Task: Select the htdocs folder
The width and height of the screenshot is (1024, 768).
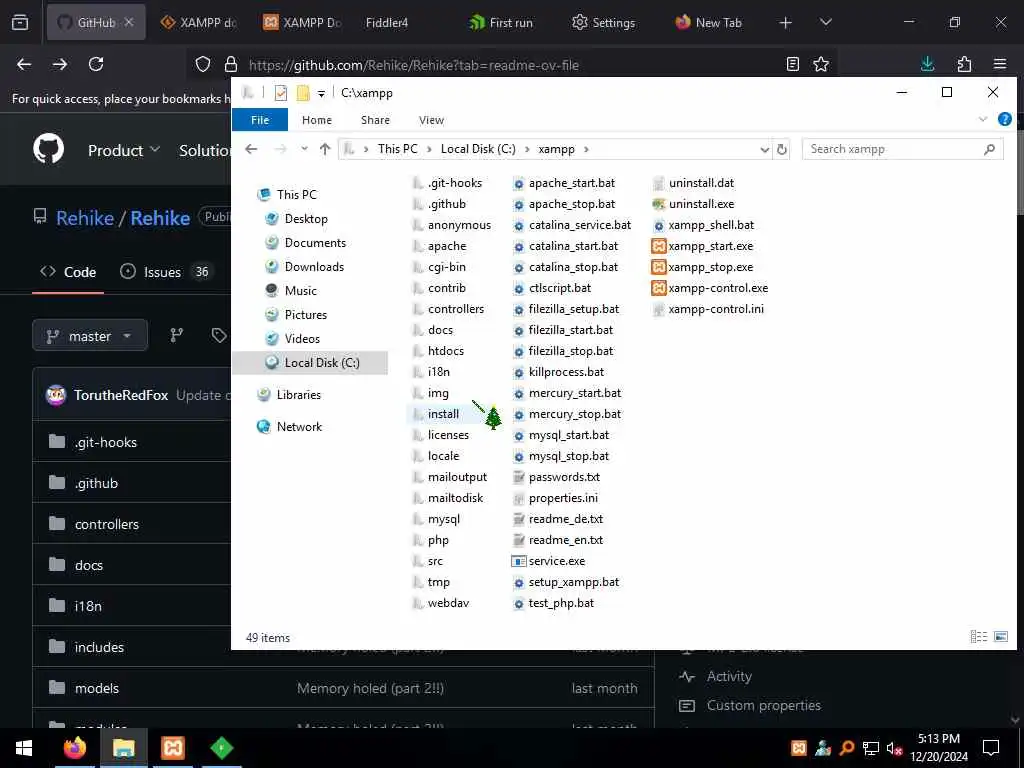Action: [438, 351]
